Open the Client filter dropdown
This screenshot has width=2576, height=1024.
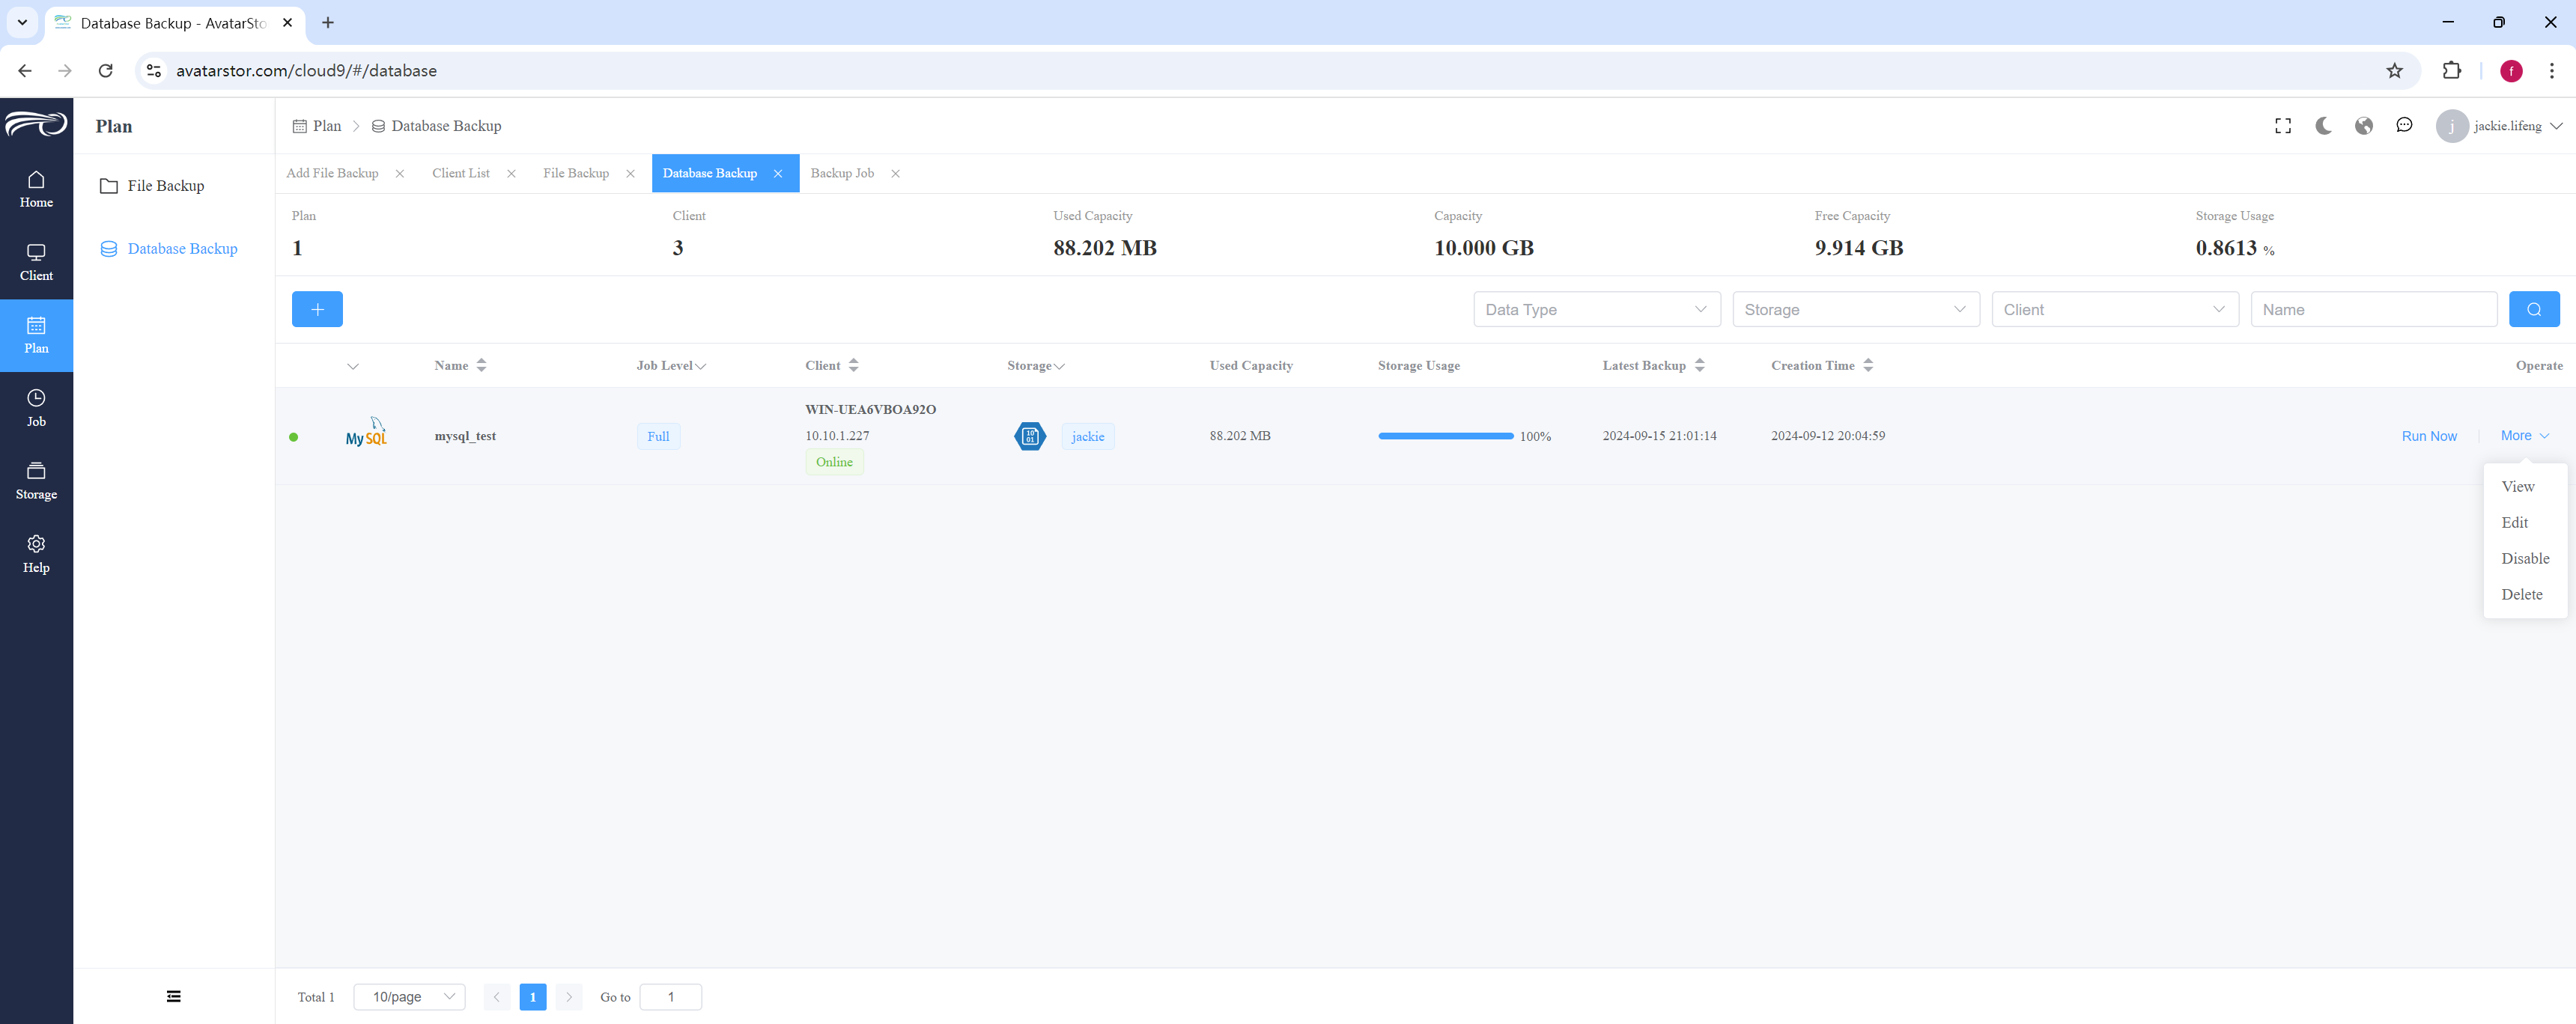(2114, 309)
